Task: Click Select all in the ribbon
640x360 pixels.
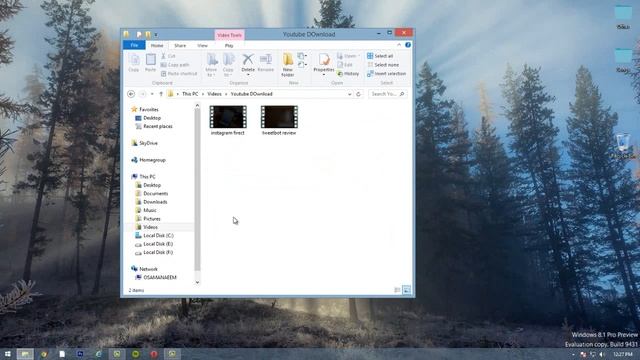Action: 380,56
